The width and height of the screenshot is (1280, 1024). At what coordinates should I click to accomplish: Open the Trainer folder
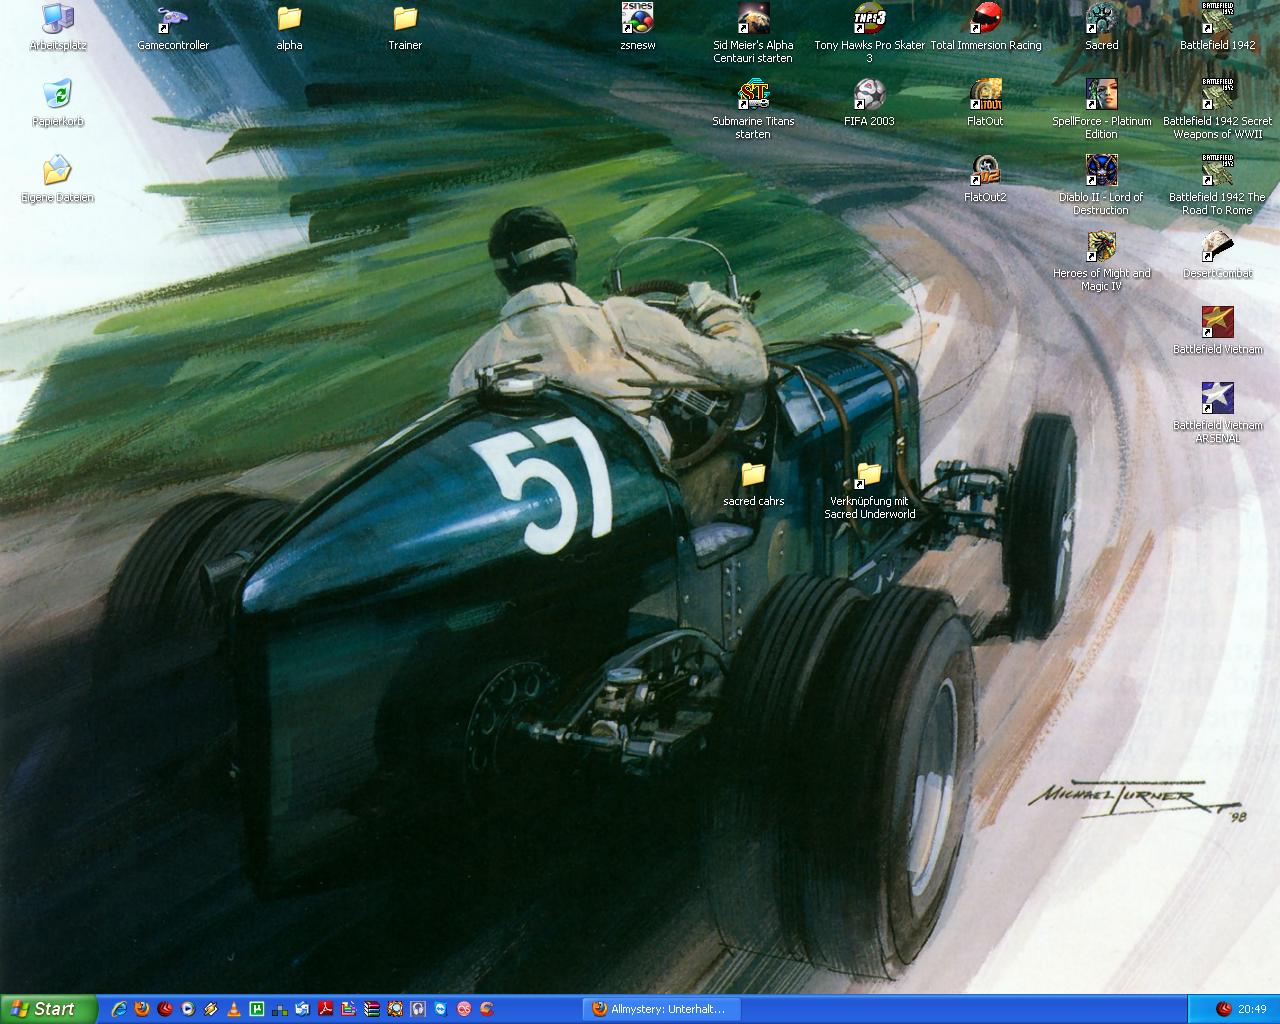(x=405, y=28)
